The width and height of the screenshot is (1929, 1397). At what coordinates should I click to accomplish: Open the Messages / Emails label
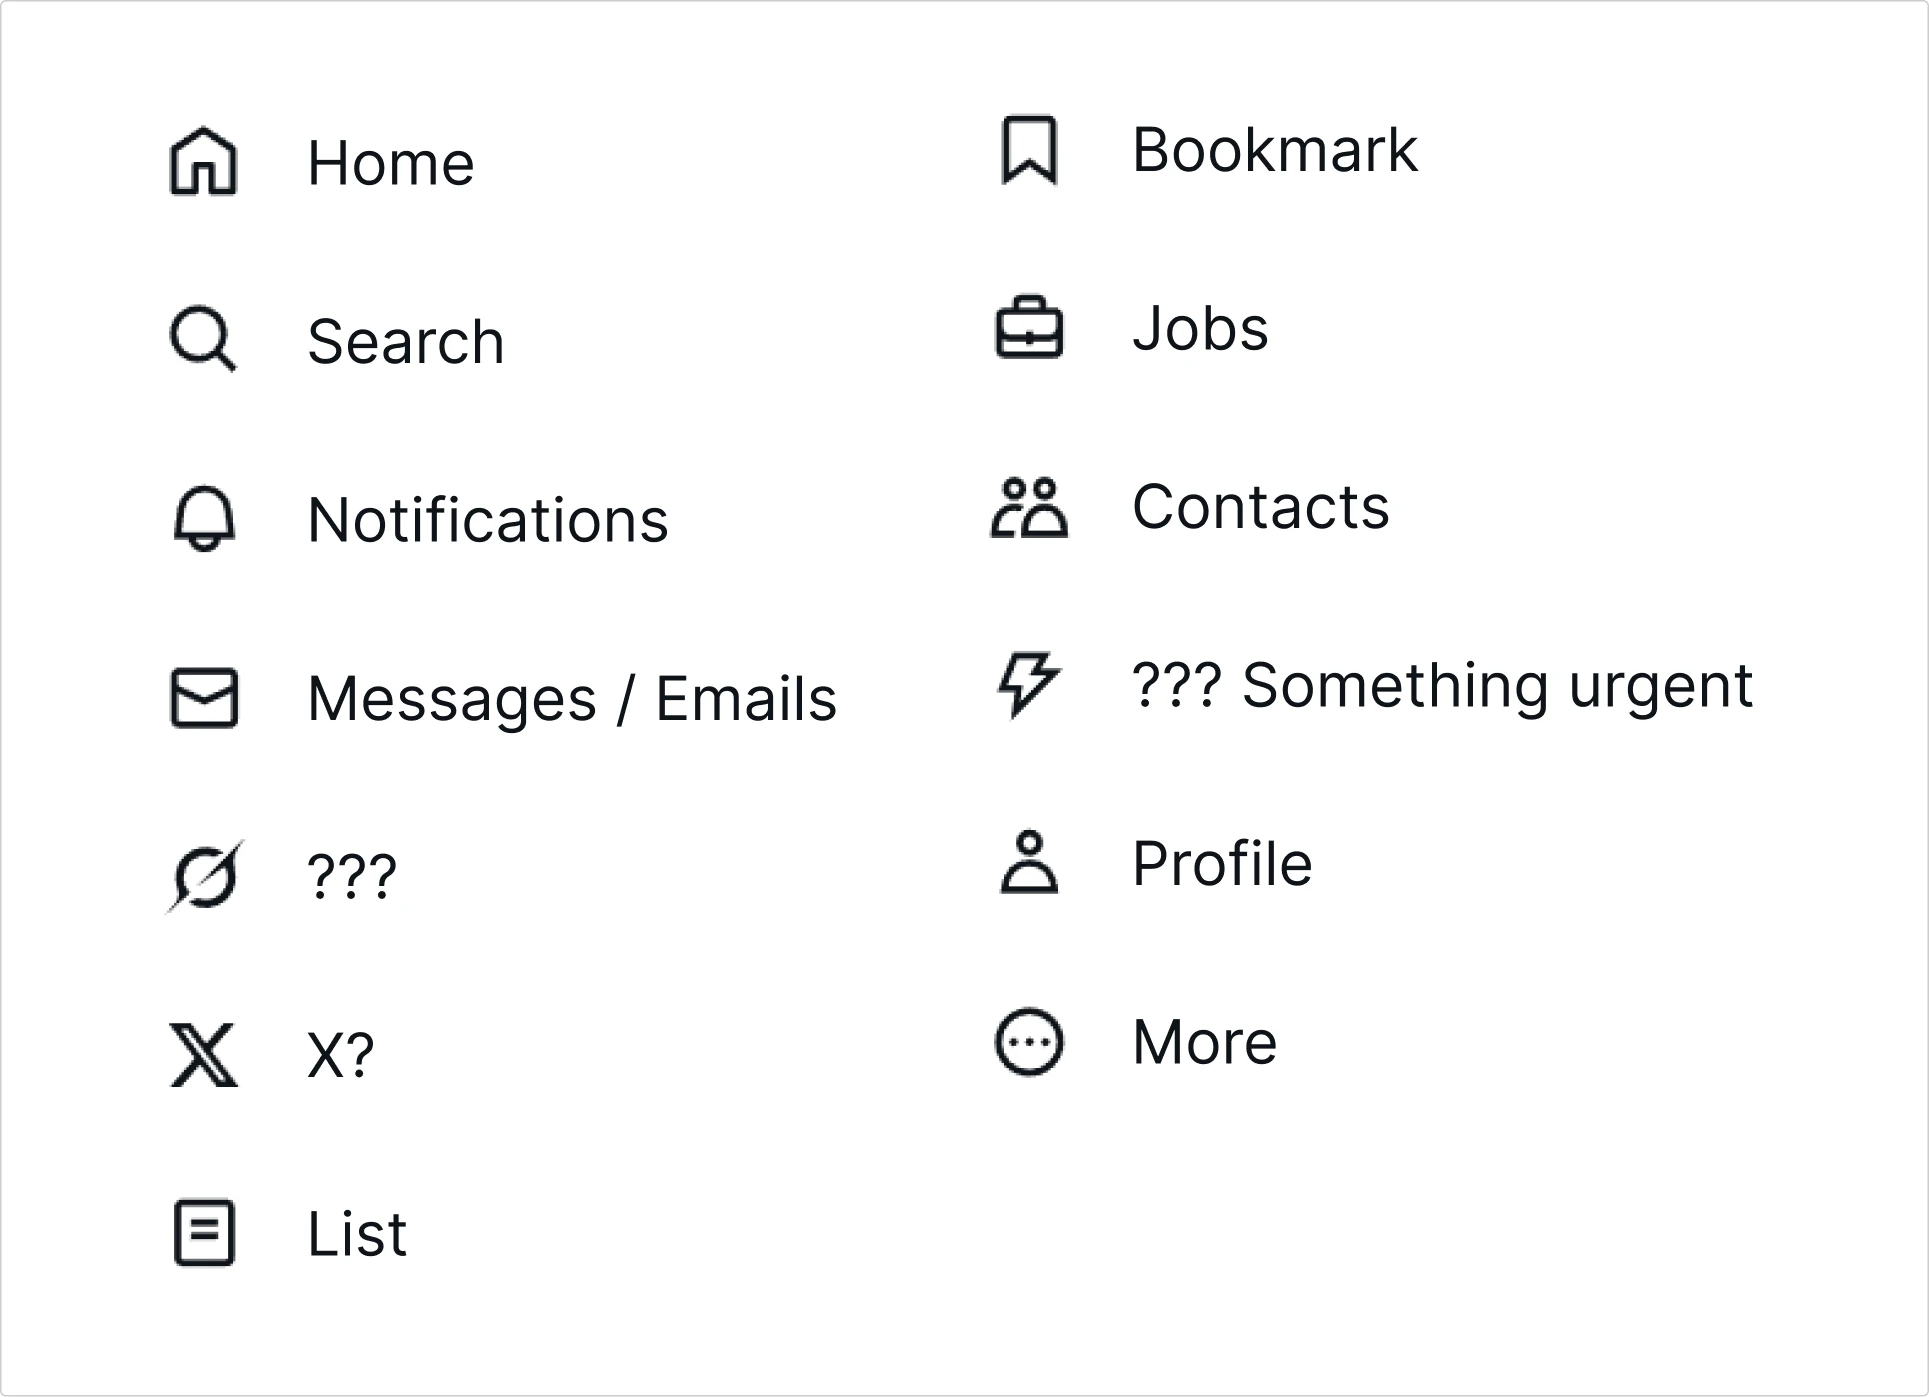point(572,698)
